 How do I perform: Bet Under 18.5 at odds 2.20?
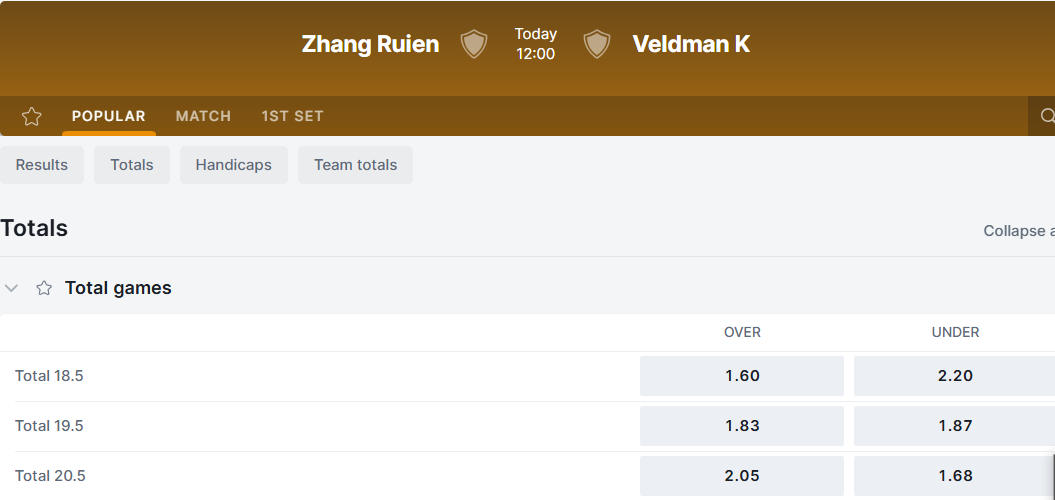tap(954, 376)
